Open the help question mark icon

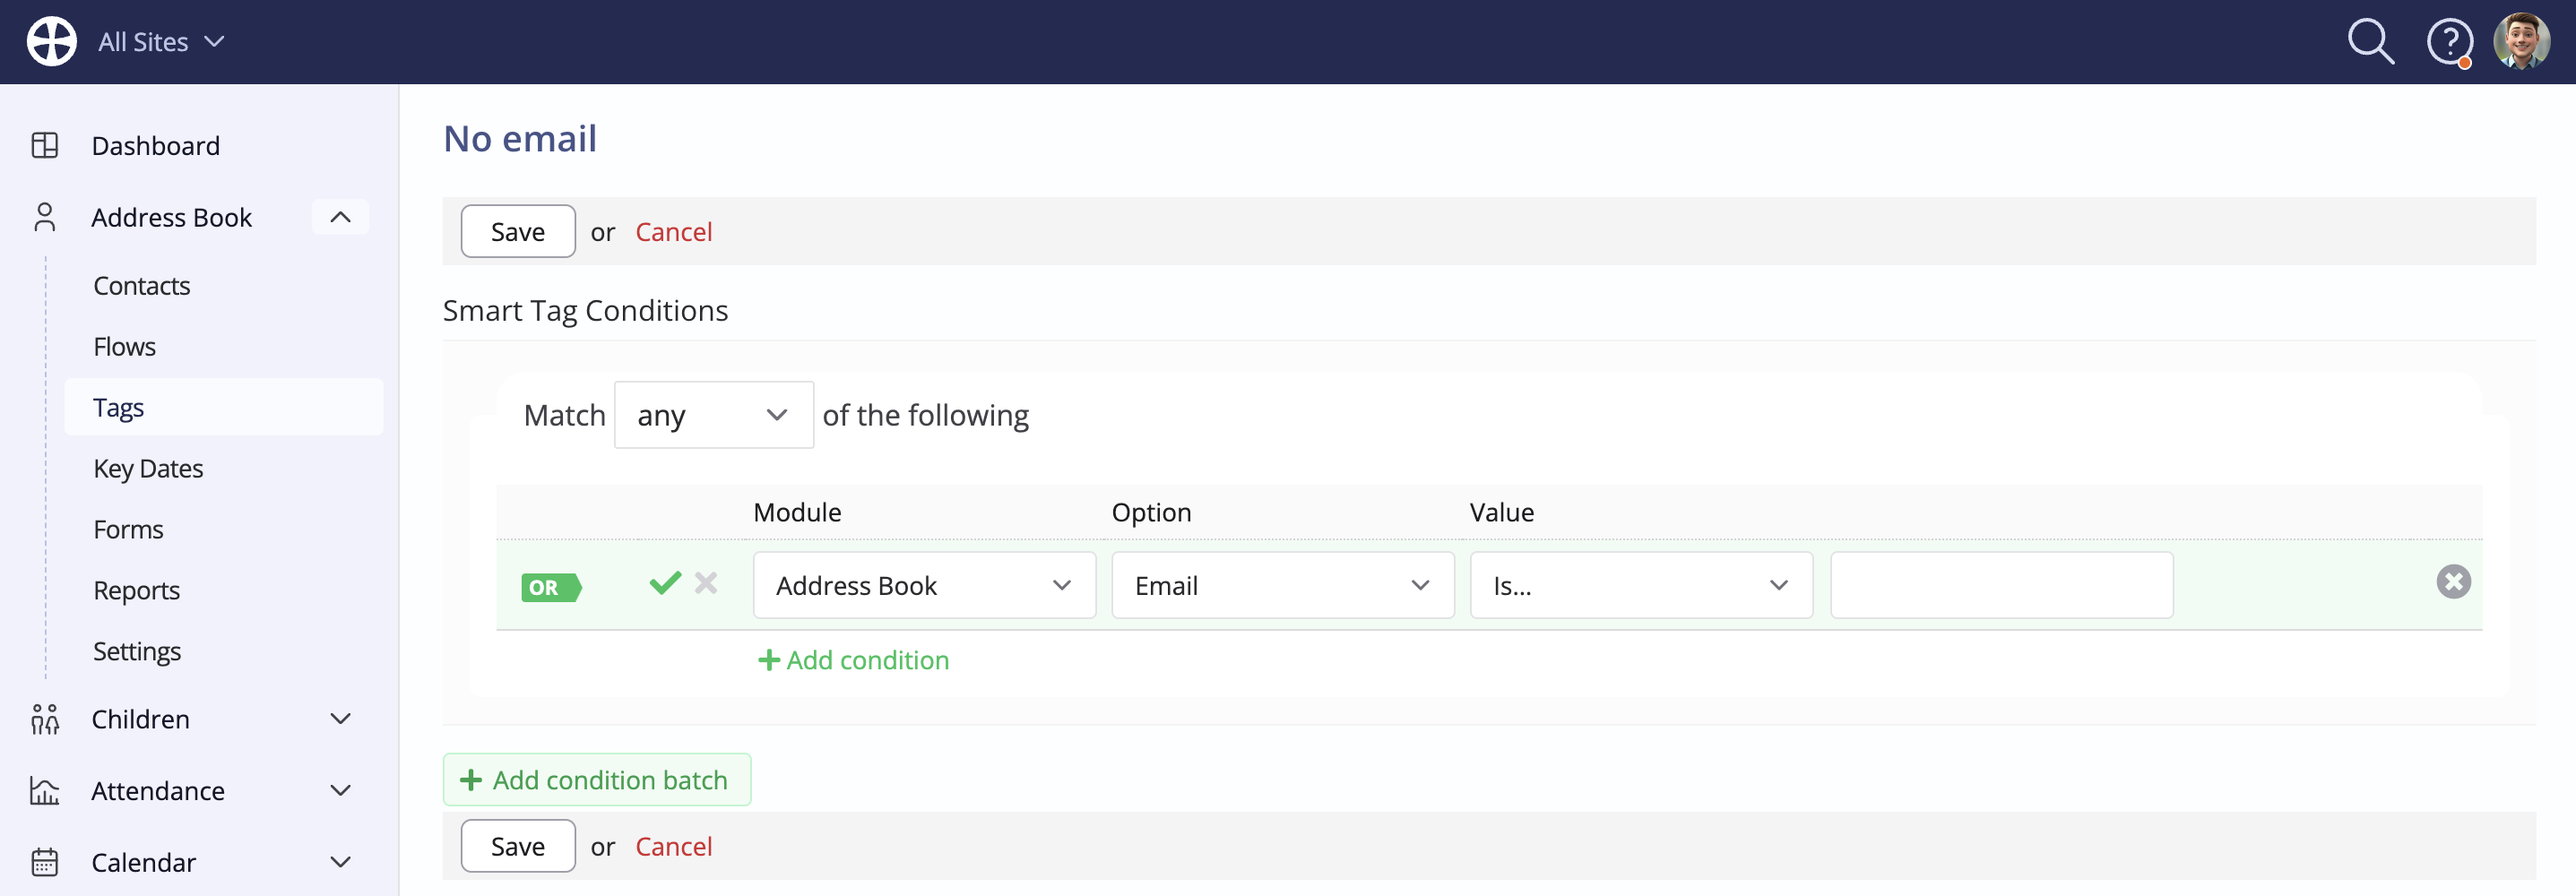2449,42
